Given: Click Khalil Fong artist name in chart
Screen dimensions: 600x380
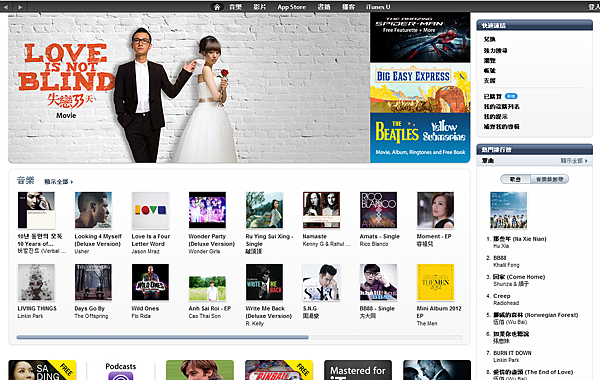Looking at the screenshot, I should pos(506,265).
